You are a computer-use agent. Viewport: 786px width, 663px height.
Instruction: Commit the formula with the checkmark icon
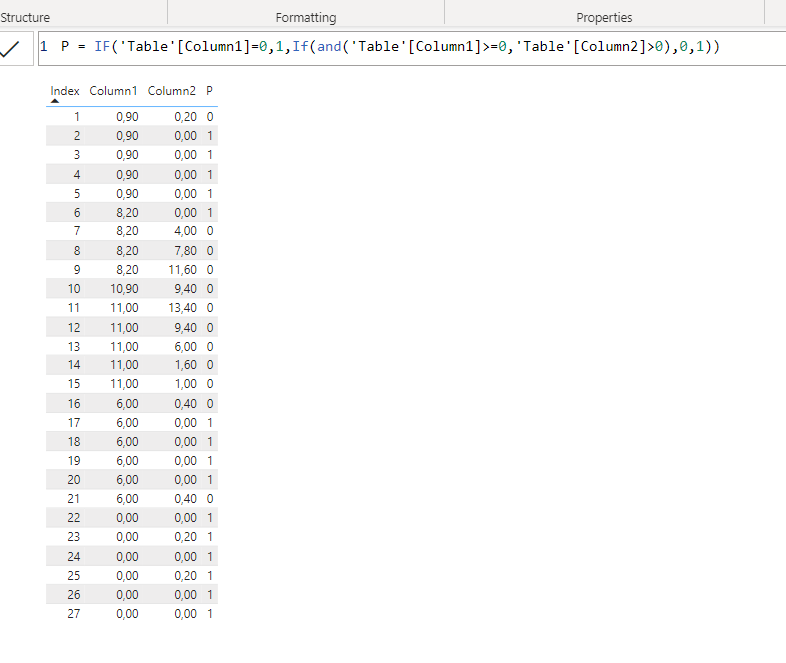10,49
